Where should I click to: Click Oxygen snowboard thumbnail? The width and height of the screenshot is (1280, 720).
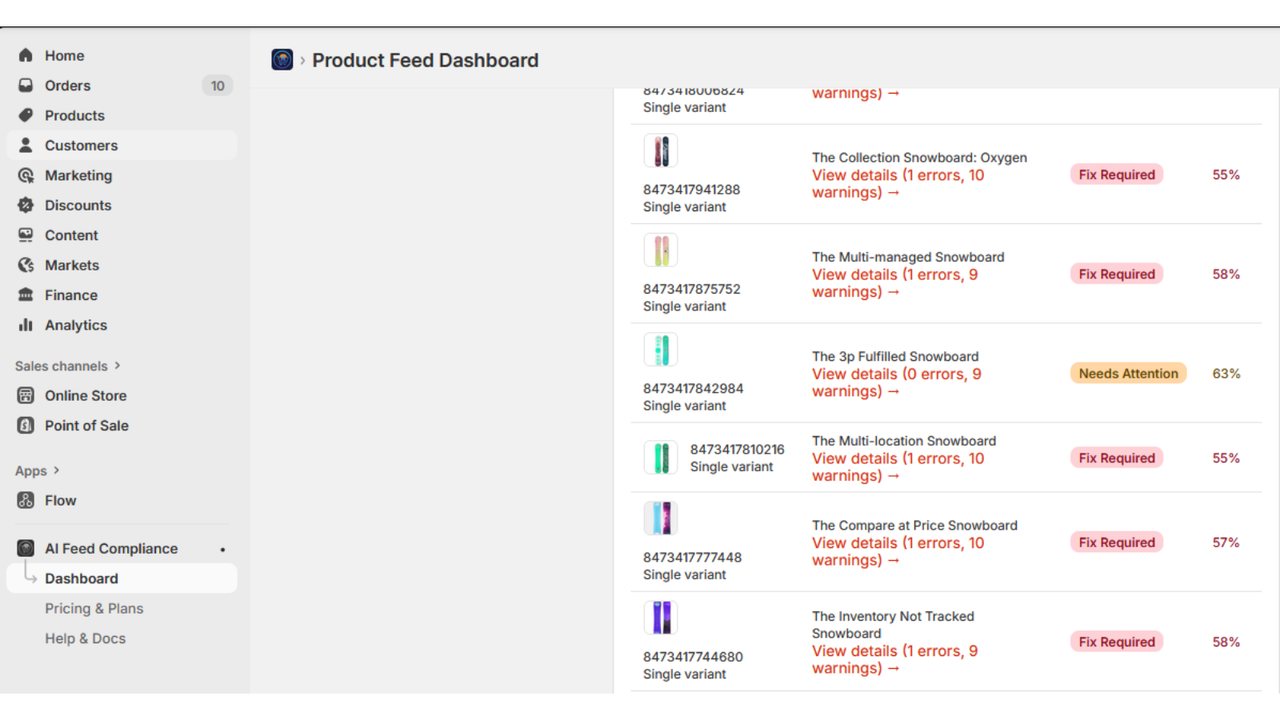click(x=661, y=151)
